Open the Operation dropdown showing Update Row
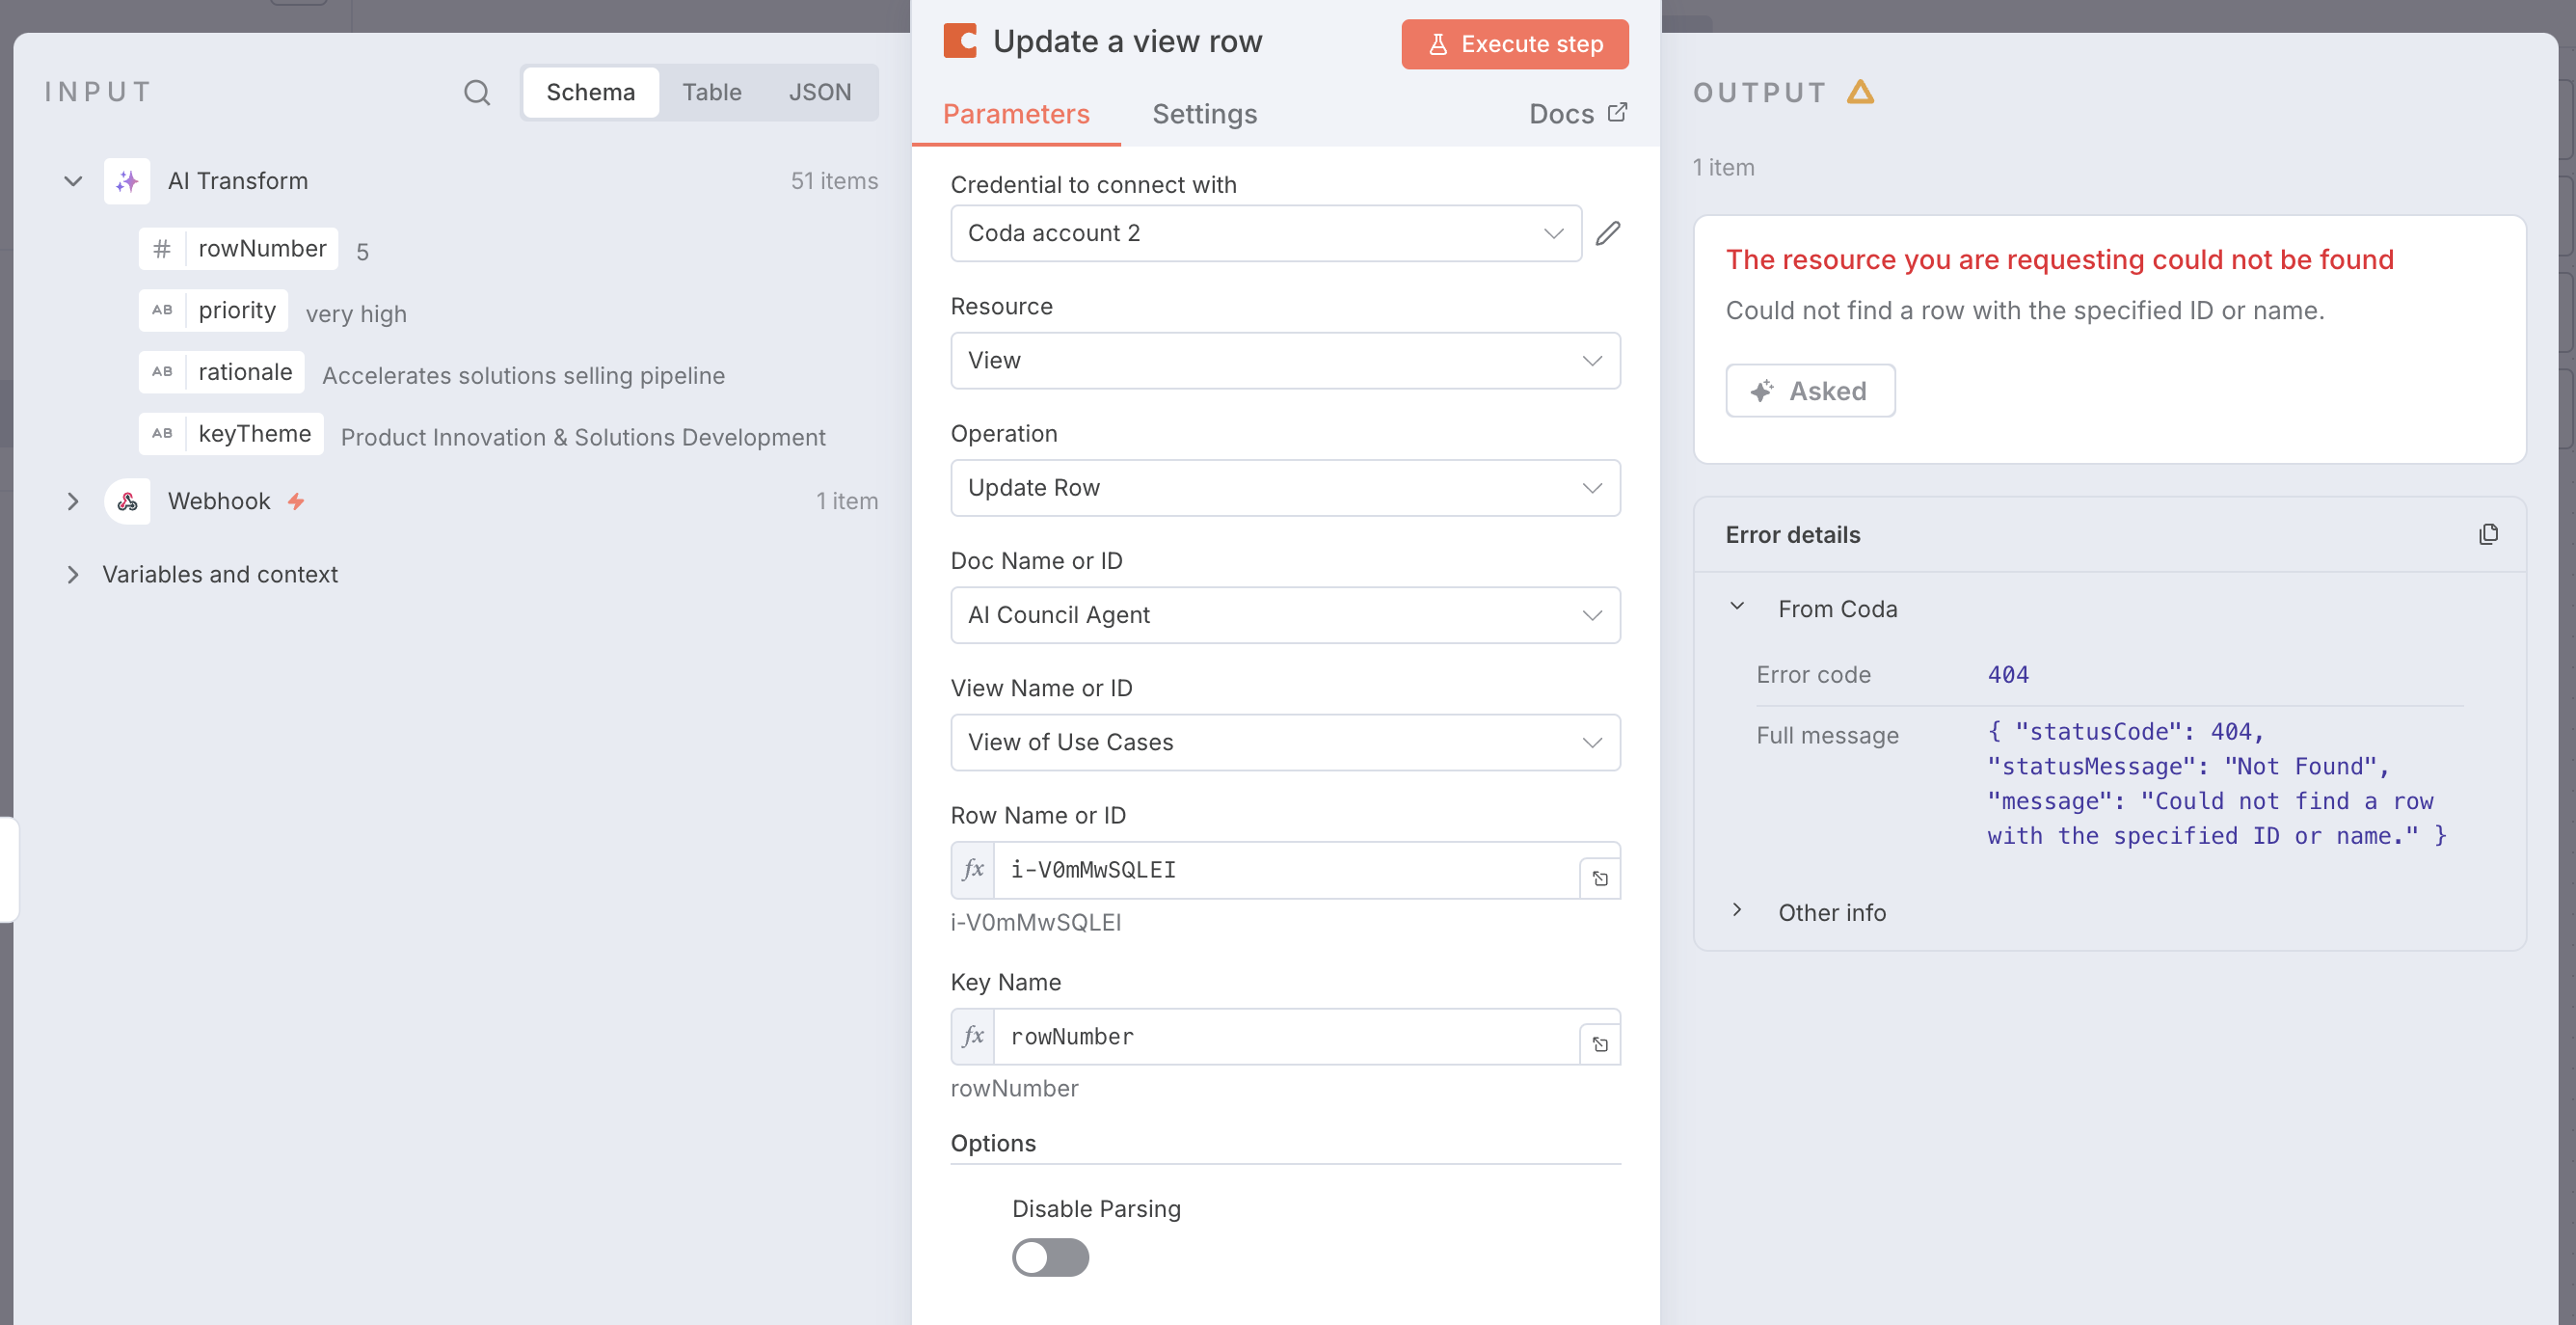This screenshot has height=1325, width=2576. click(1285, 488)
